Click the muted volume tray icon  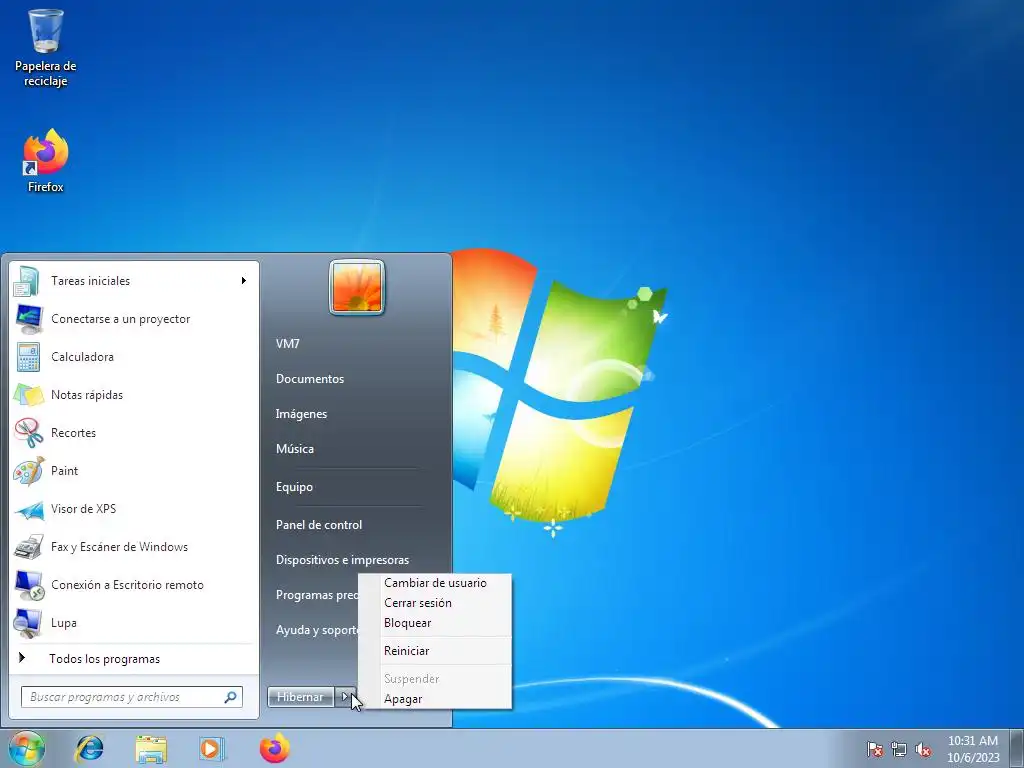tap(923, 749)
